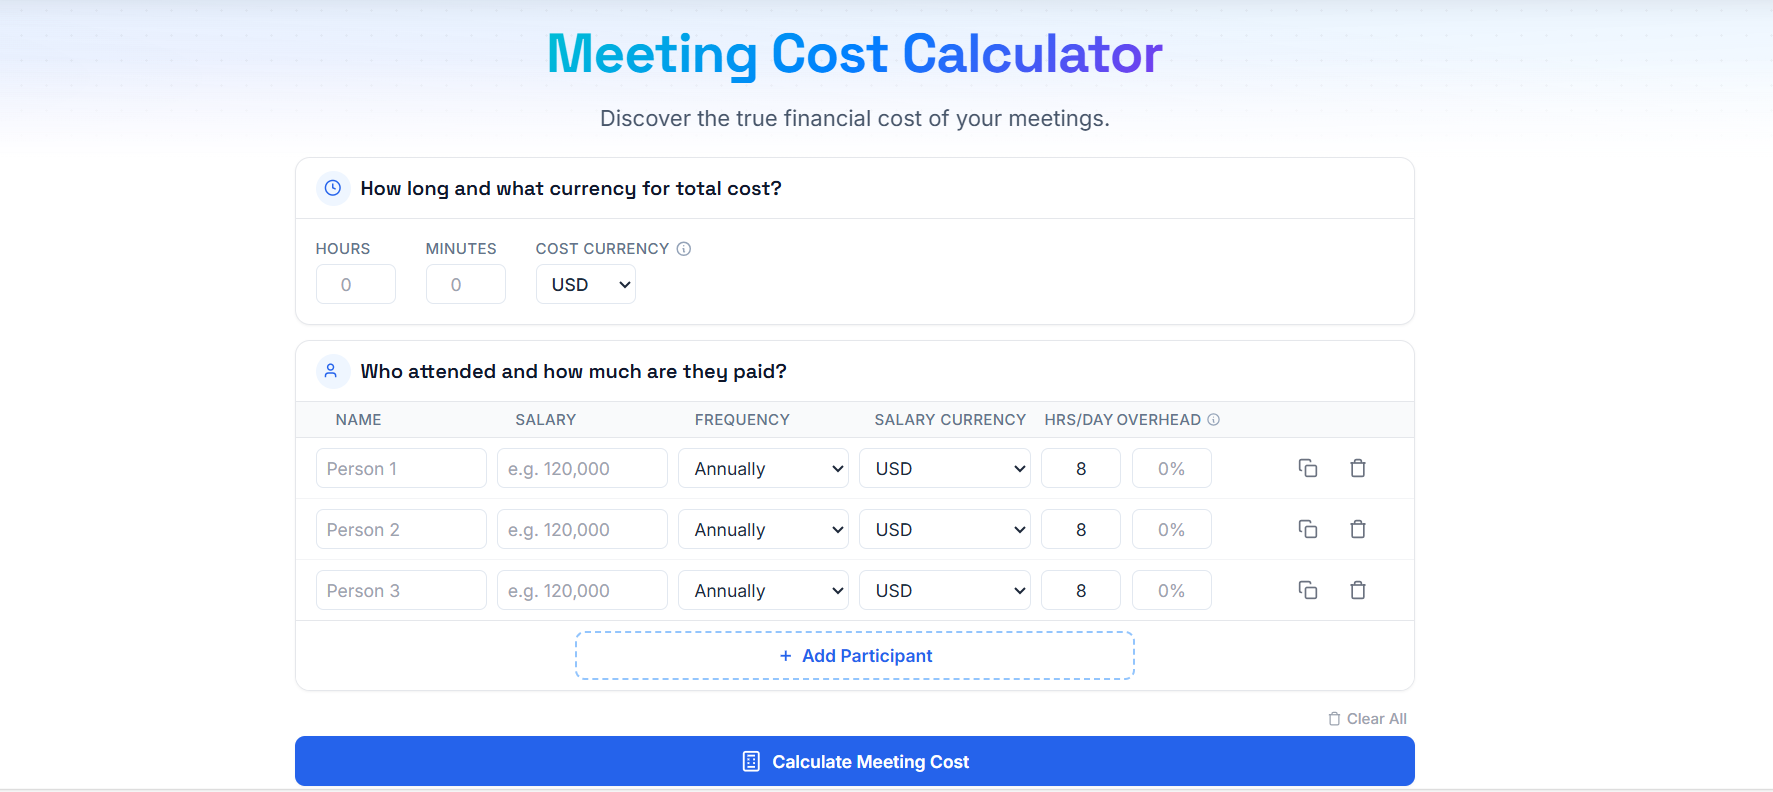This screenshot has height=792, width=1773.
Task: Duplicate the Person 2 participant row
Action: click(x=1308, y=528)
